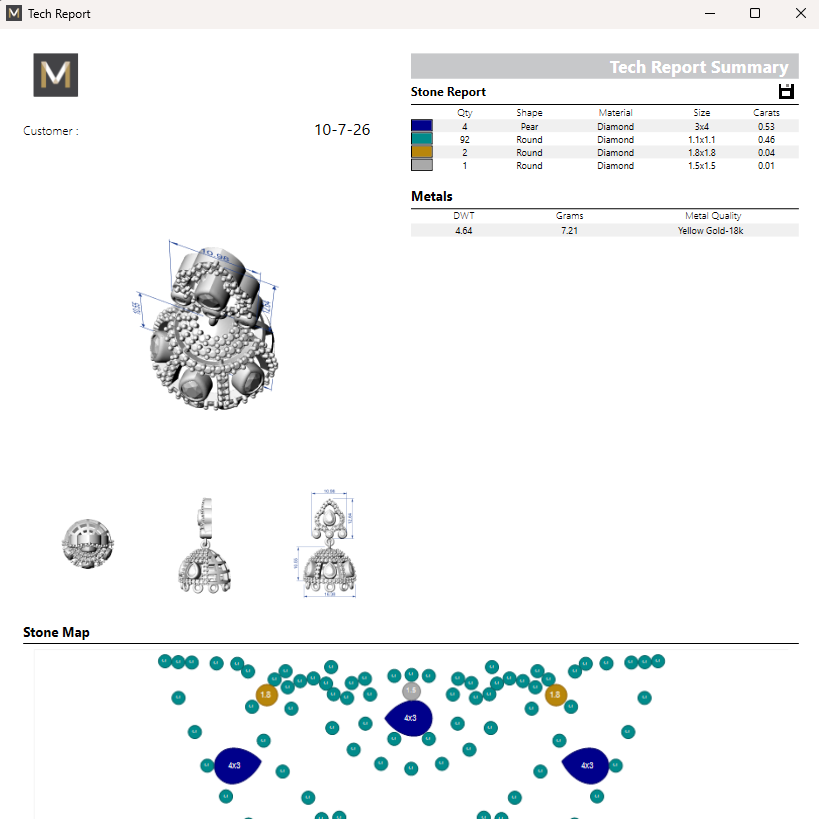Click the gray 1.5 stone marker
819x819 pixels.
[x=412, y=691]
